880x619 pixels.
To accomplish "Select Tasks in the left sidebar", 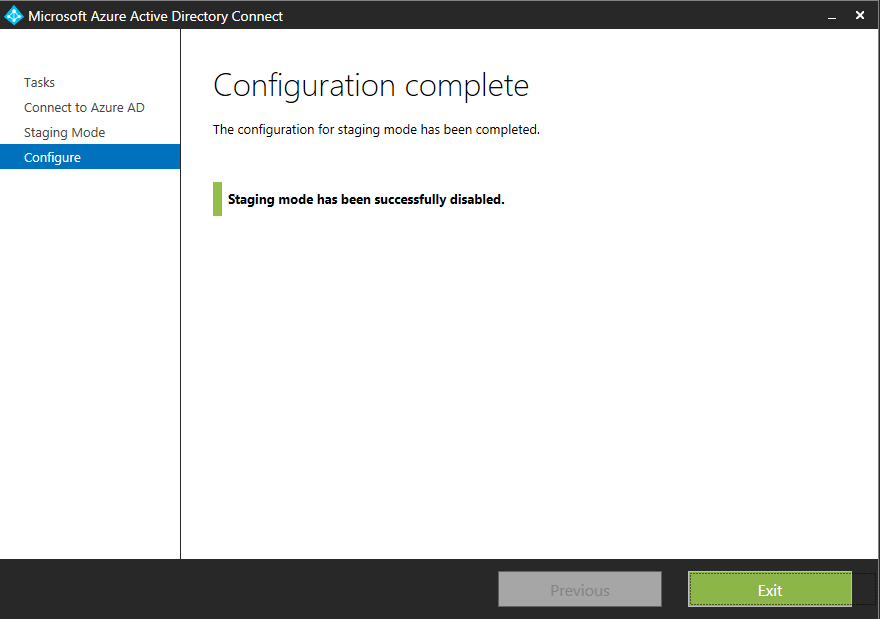I will pos(40,83).
